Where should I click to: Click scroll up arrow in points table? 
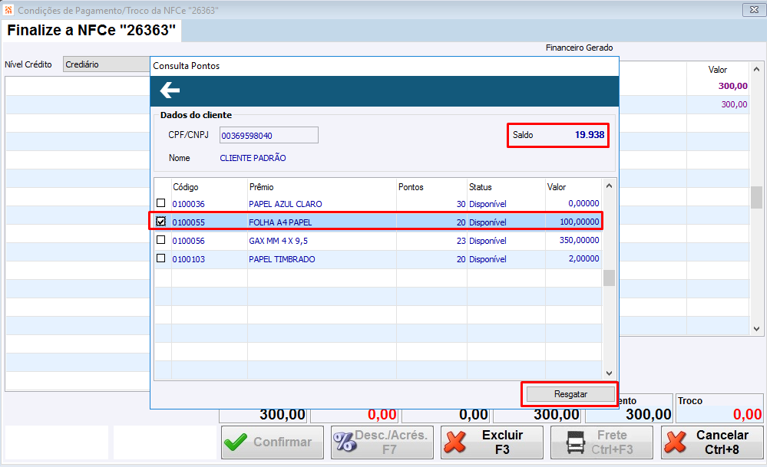coord(609,186)
